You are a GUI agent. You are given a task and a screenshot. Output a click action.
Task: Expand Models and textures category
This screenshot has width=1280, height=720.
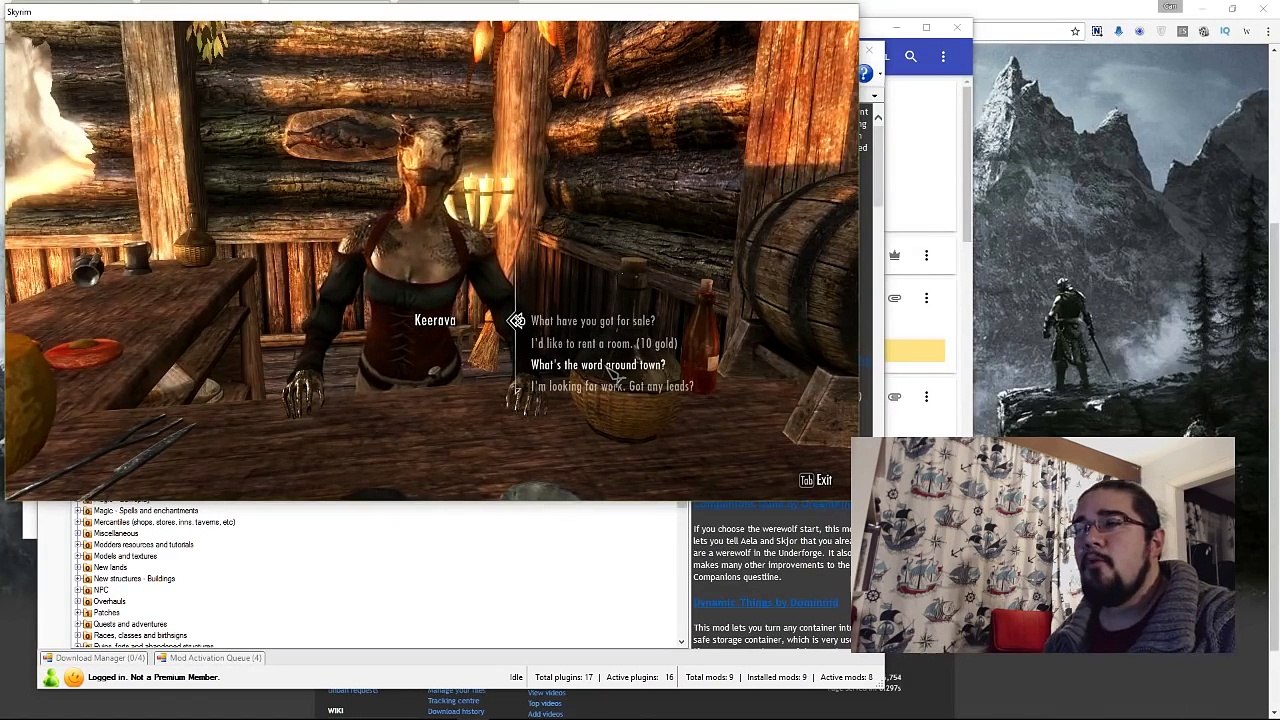pos(78,556)
